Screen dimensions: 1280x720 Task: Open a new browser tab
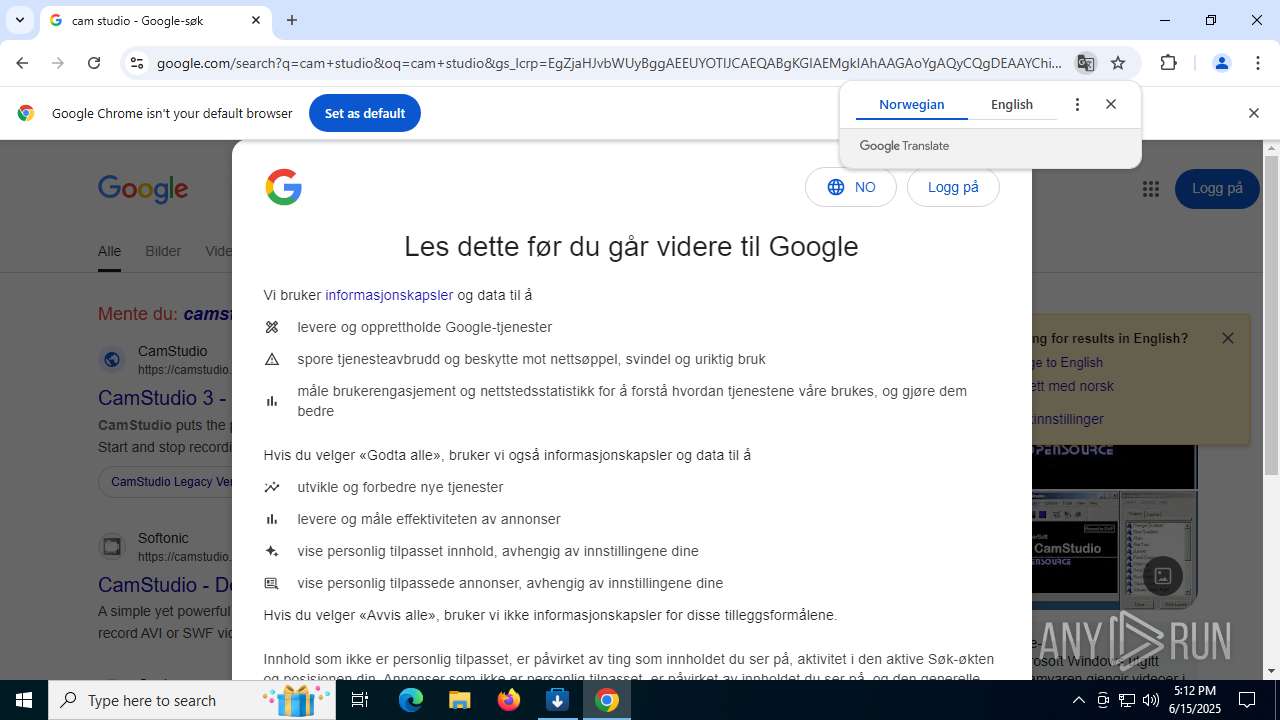(x=292, y=20)
